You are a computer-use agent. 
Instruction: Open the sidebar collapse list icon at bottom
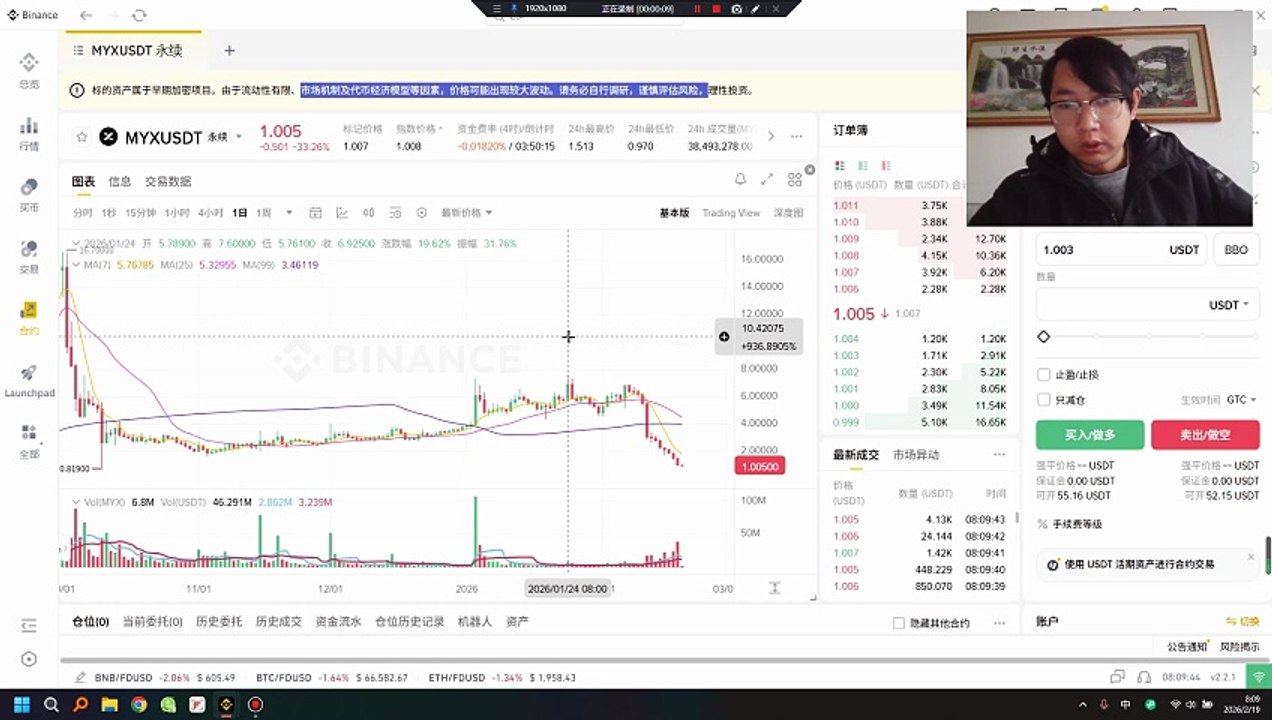(29, 626)
